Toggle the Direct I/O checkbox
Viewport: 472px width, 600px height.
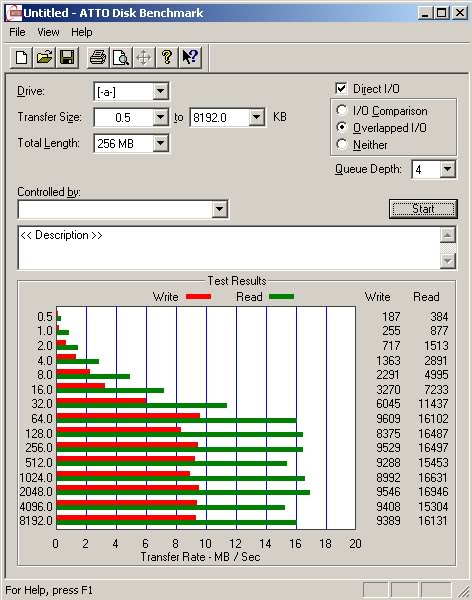click(341, 88)
